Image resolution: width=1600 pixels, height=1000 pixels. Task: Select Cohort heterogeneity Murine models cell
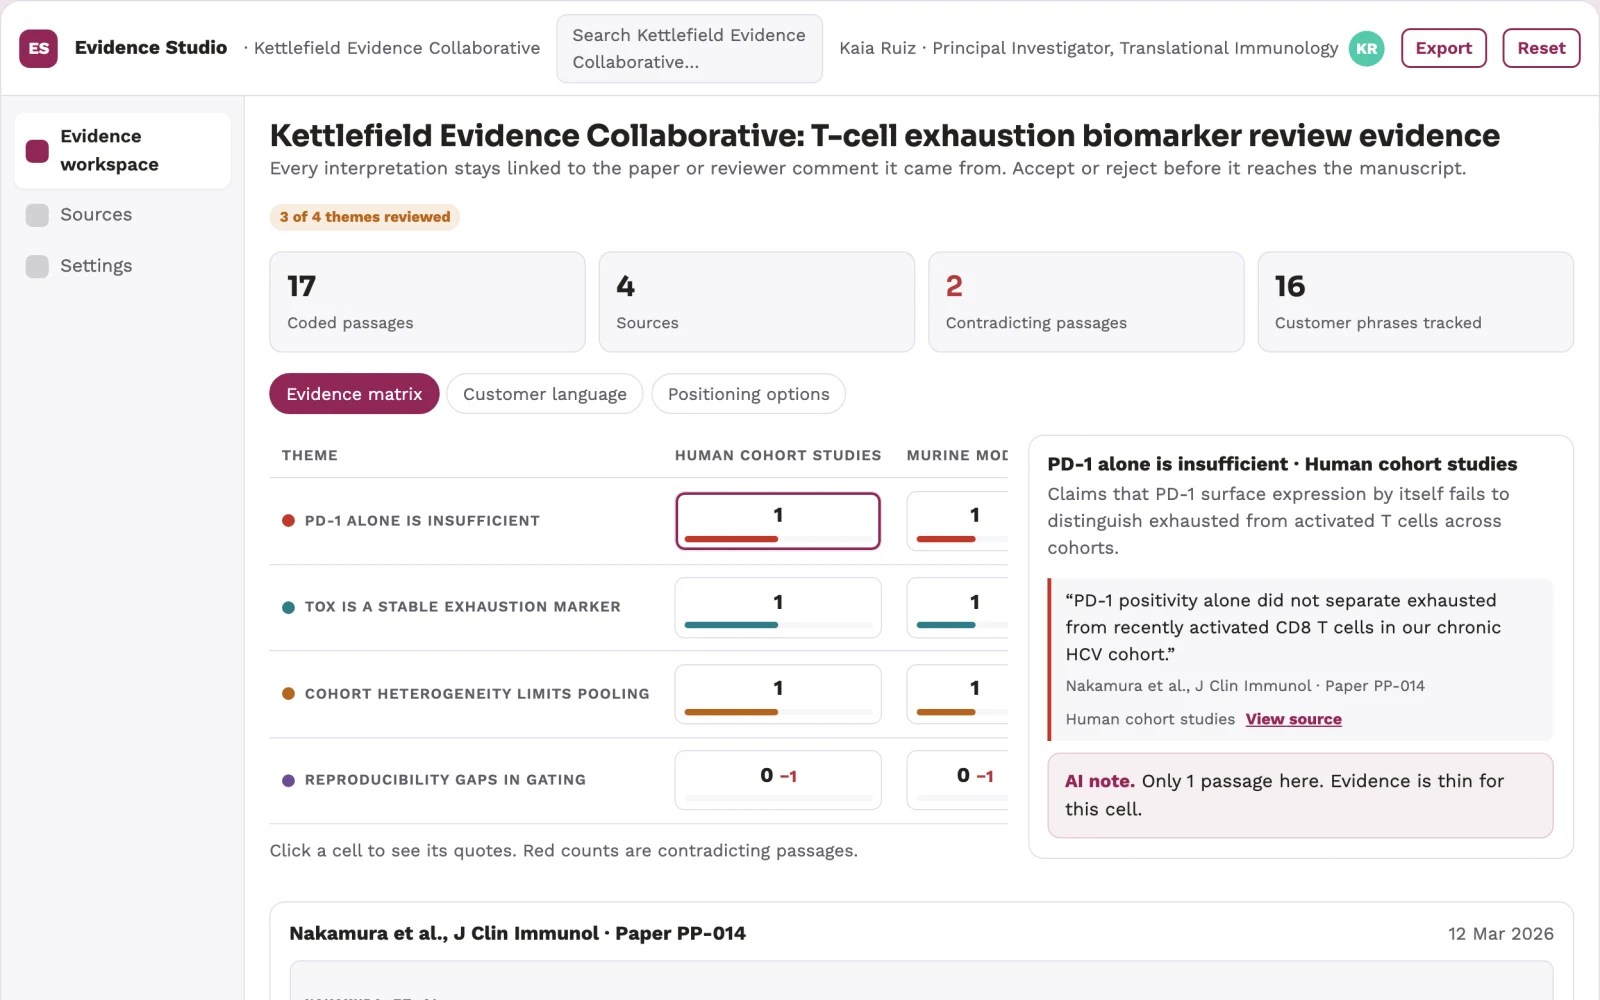point(957,694)
